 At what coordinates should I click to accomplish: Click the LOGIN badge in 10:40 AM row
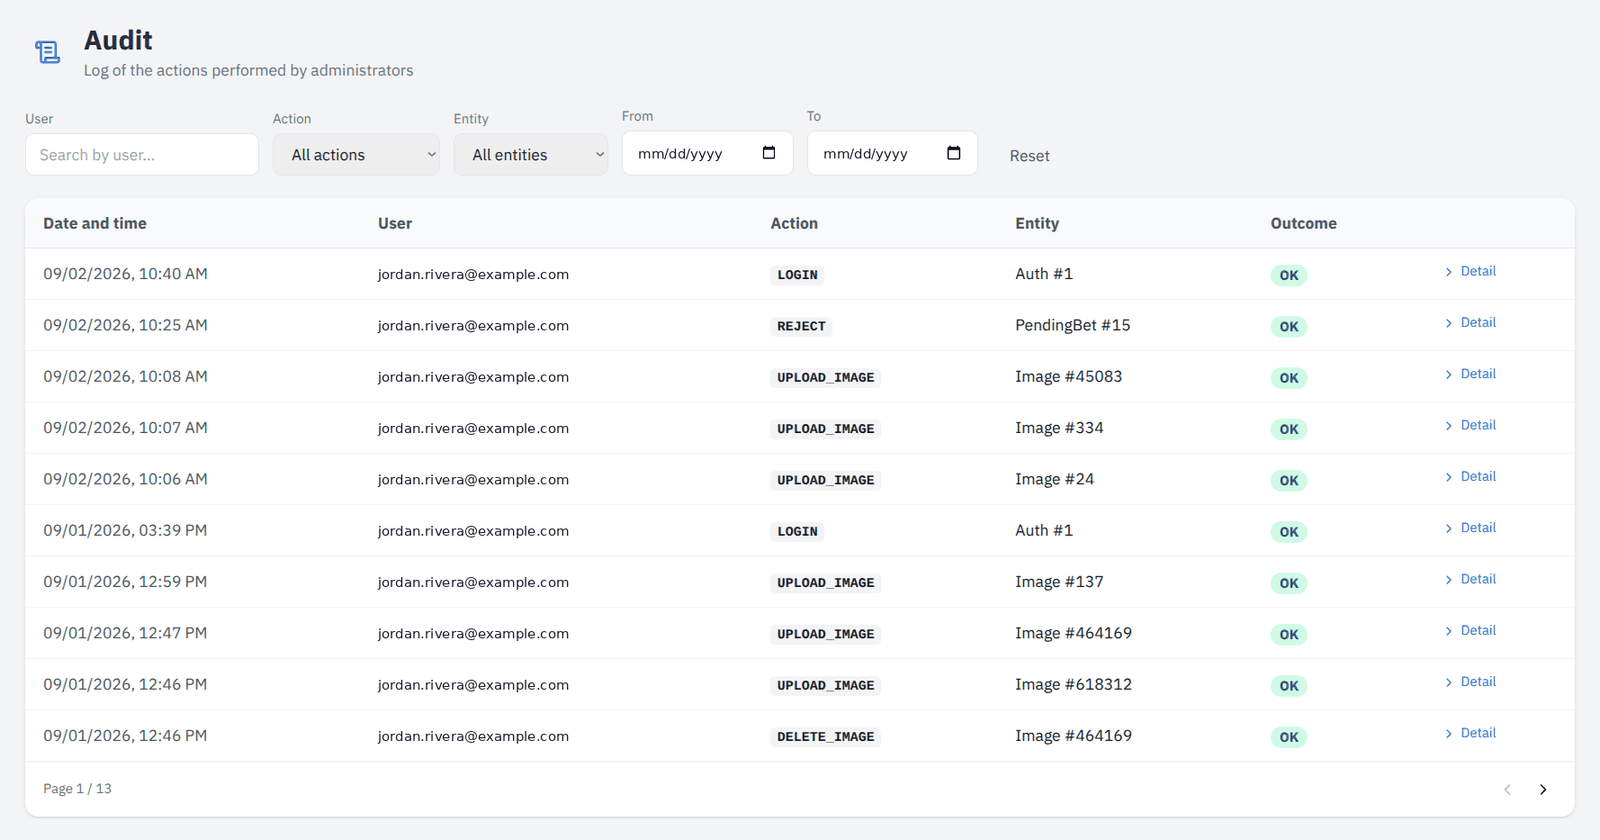[x=797, y=275]
